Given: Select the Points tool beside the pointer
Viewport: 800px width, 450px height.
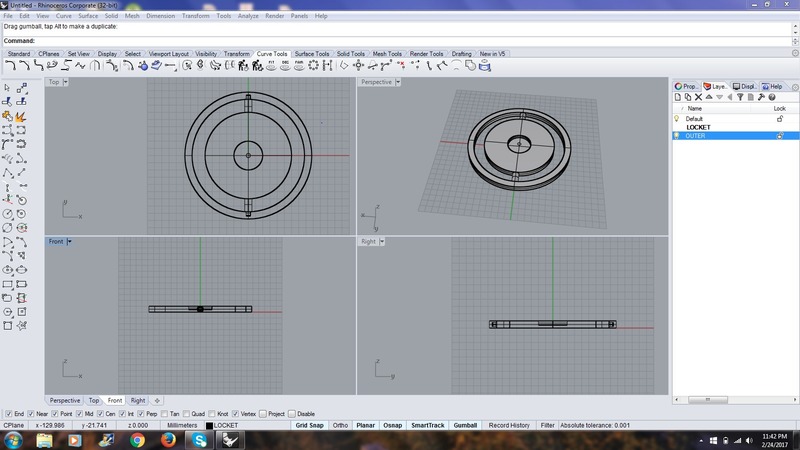Looking at the screenshot, I should [x=21, y=88].
